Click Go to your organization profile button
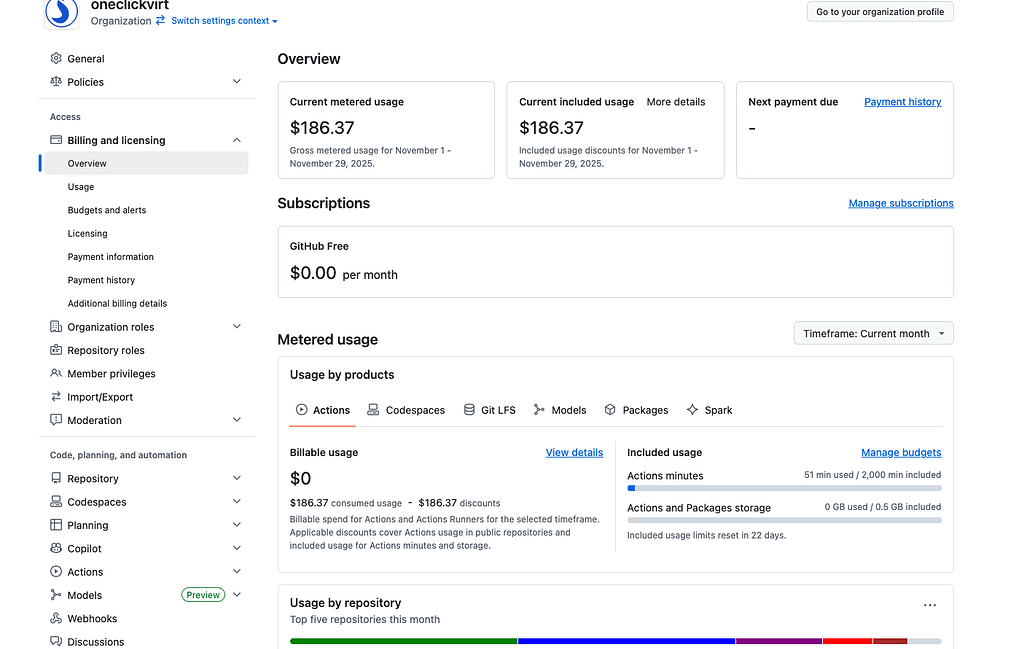The height and width of the screenshot is (649, 1035). pos(880,12)
